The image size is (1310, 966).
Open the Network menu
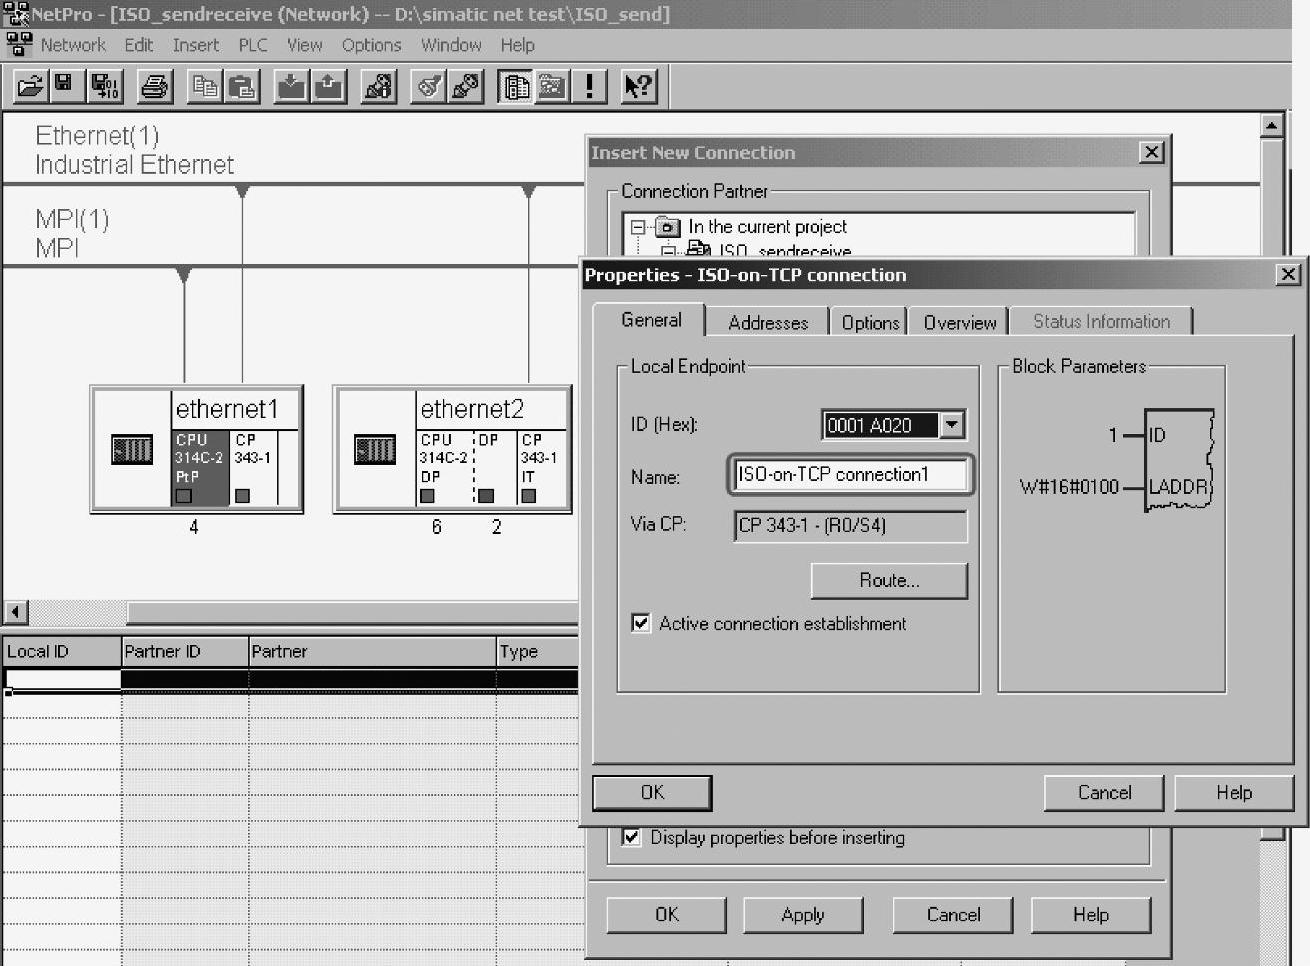coord(73,45)
